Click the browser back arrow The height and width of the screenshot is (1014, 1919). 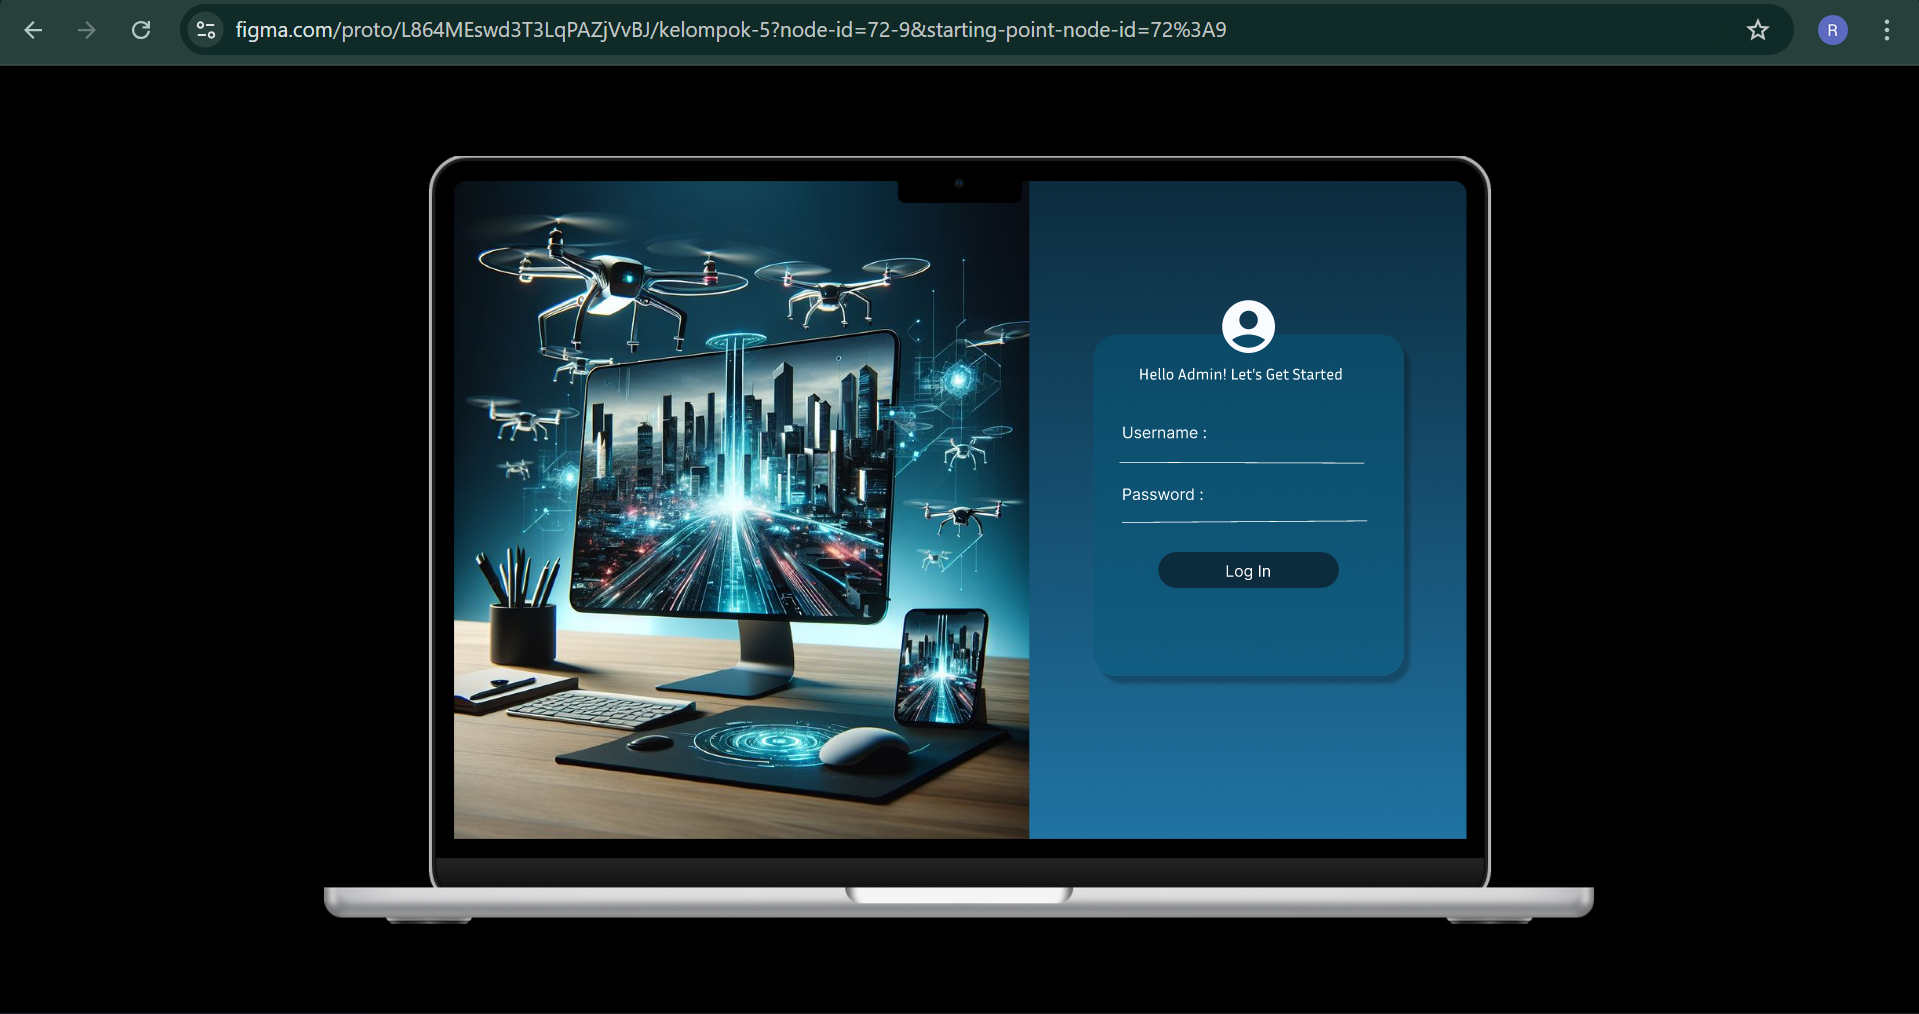[33, 30]
